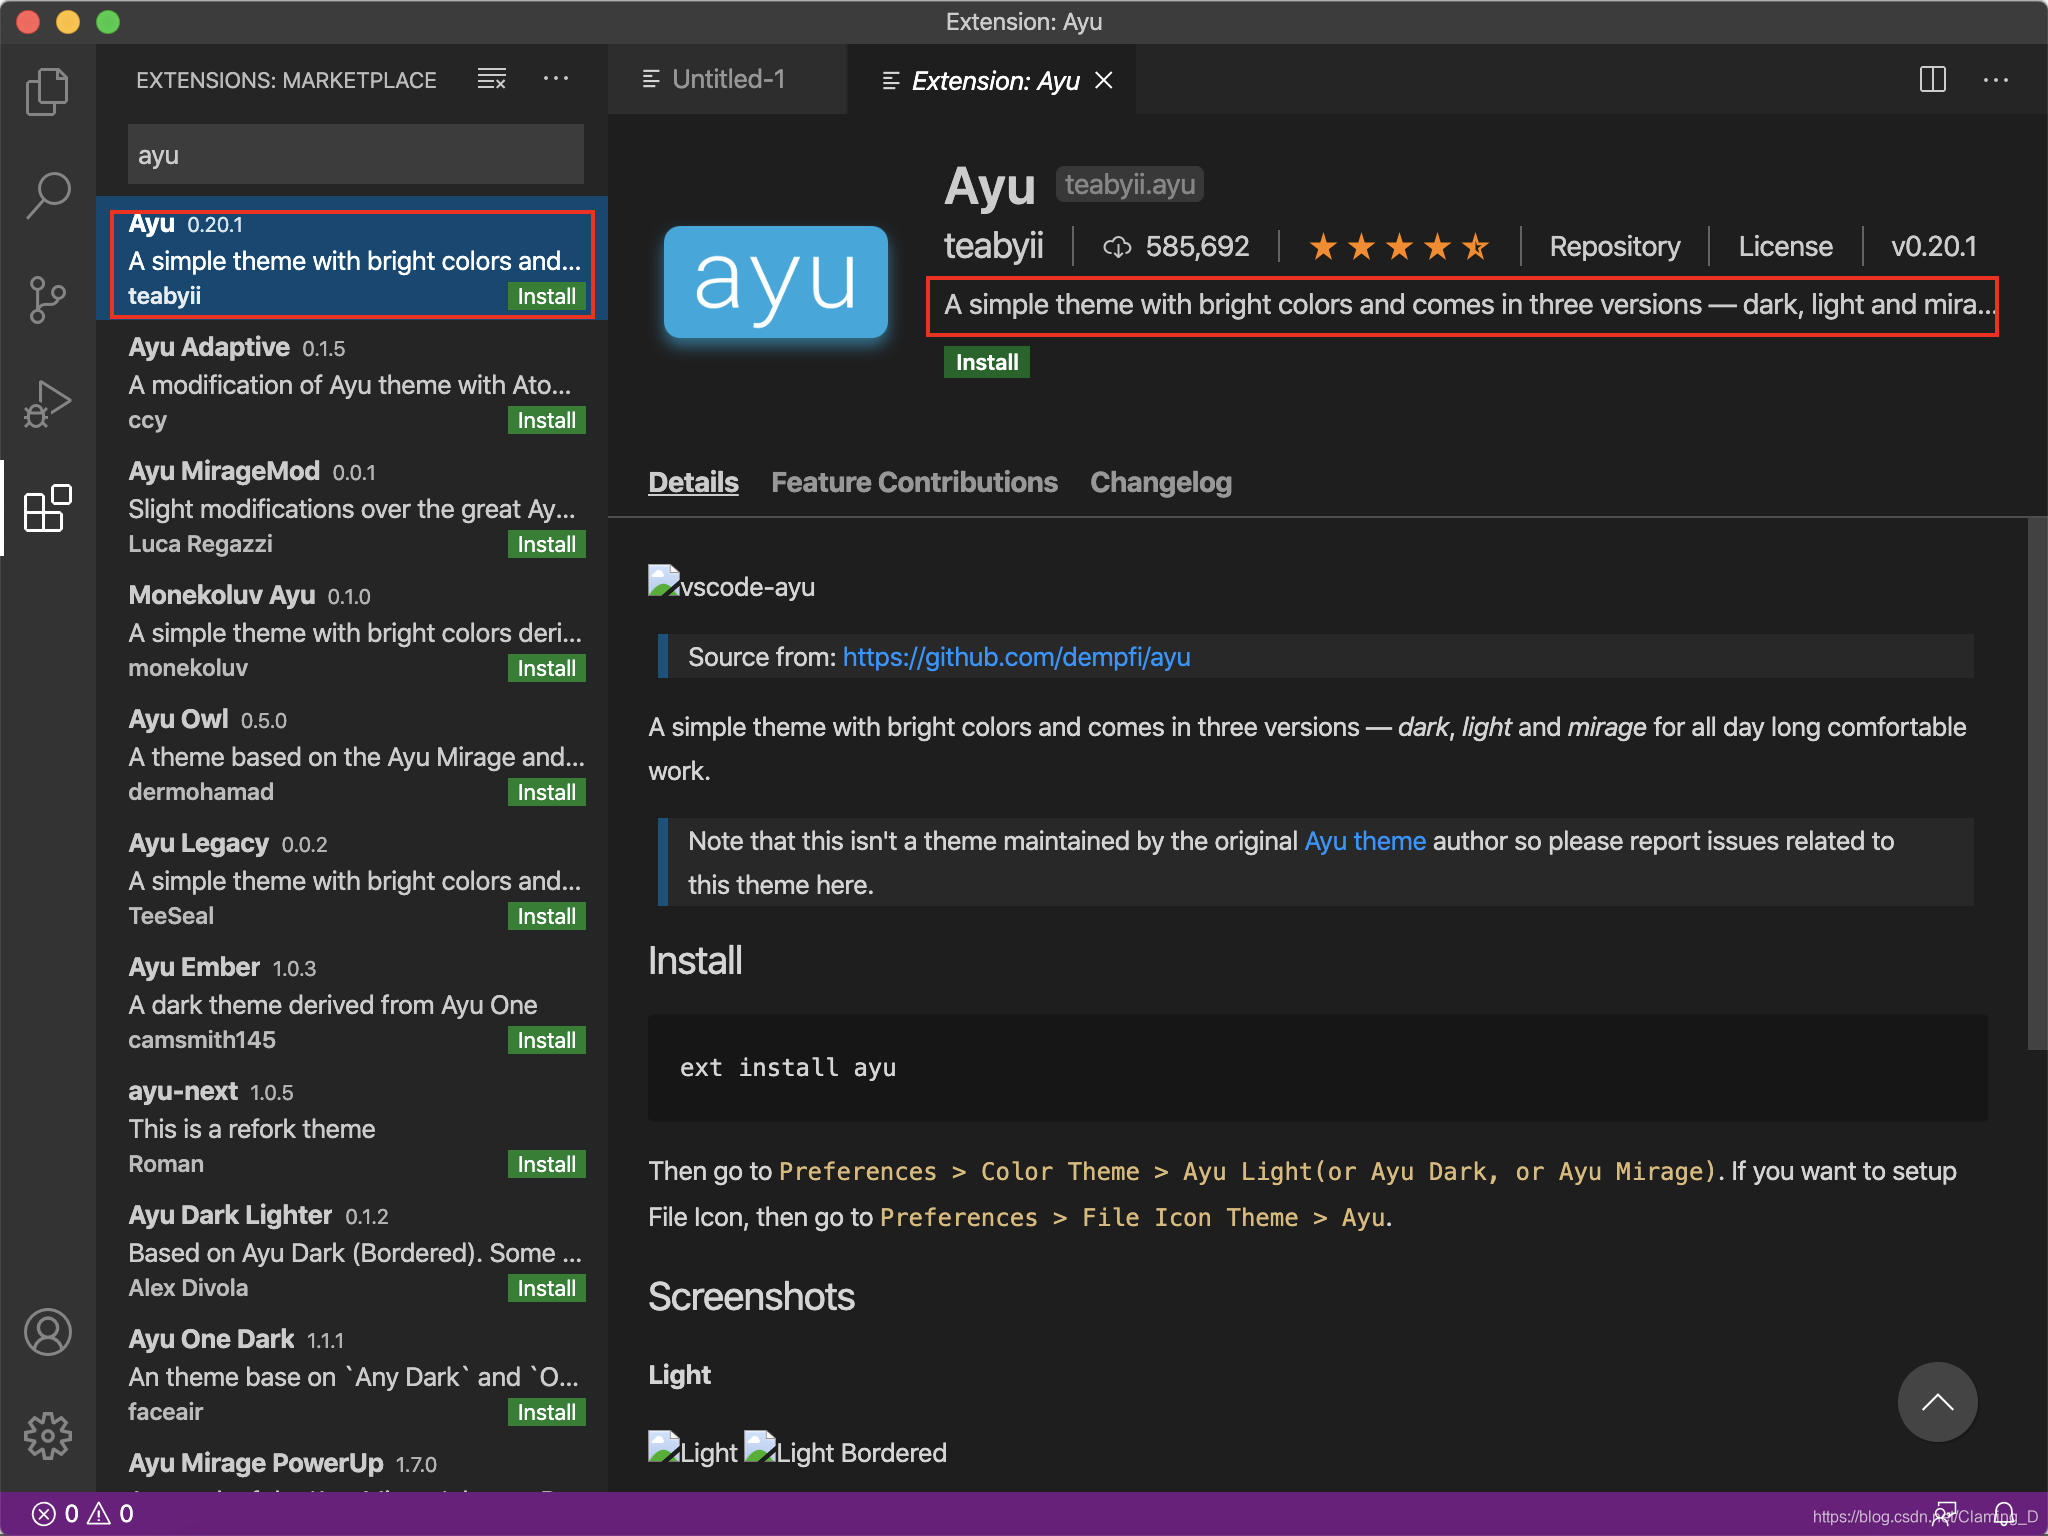Viewport: 2048px width, 1536px height.
Task: Clear extensions search results icon
Action: click(491, 79)
